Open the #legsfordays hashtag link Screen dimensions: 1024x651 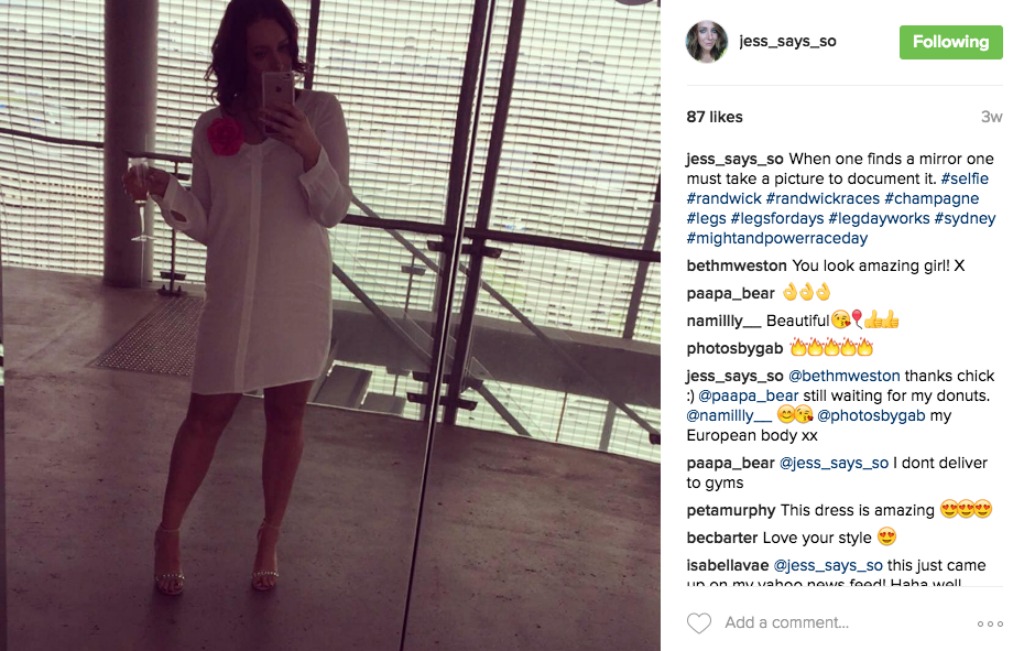[777, 218]
